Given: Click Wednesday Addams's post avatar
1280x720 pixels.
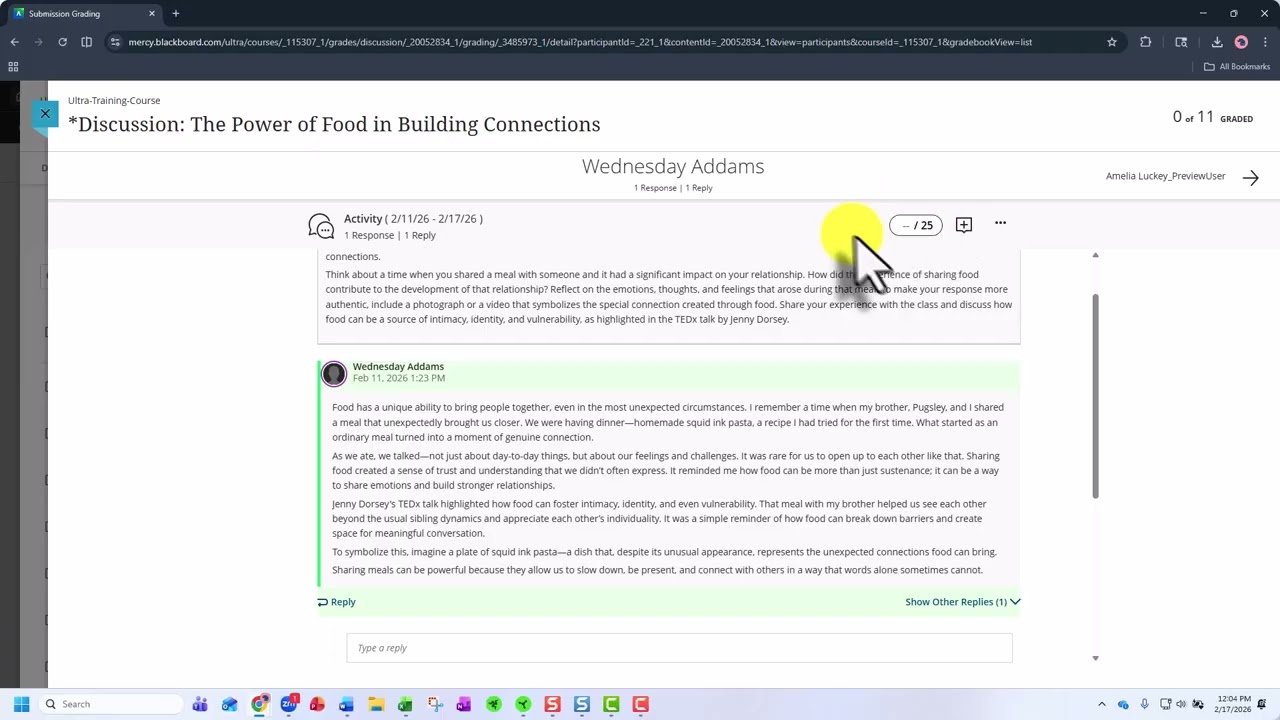Looking at the screenshot, I should (334, 373).
